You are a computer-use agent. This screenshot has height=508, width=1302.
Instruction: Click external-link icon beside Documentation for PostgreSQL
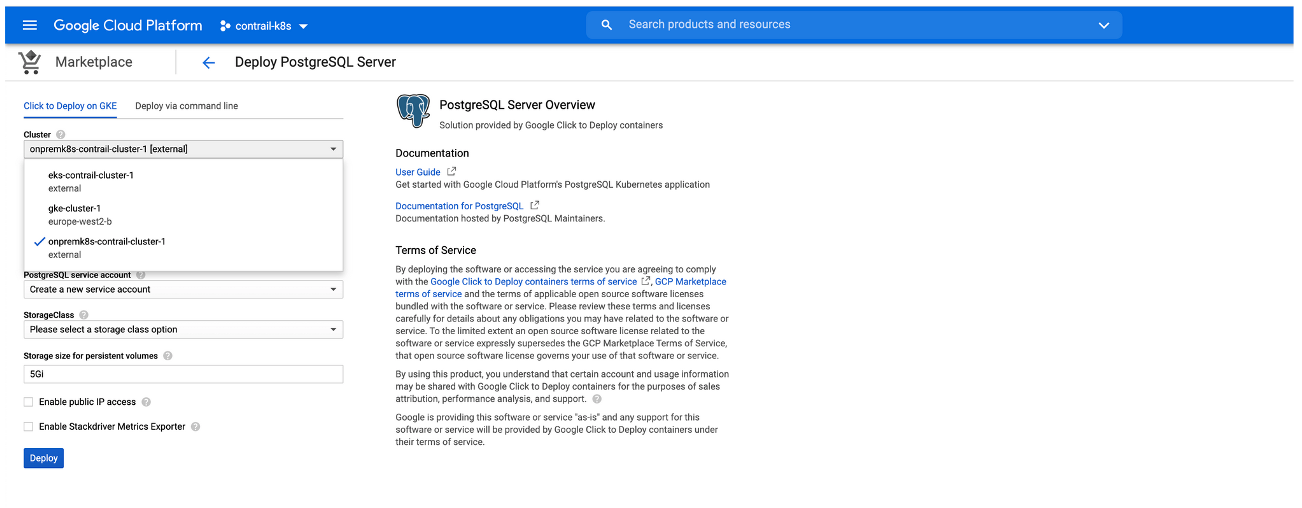click(x=534, y=205)
